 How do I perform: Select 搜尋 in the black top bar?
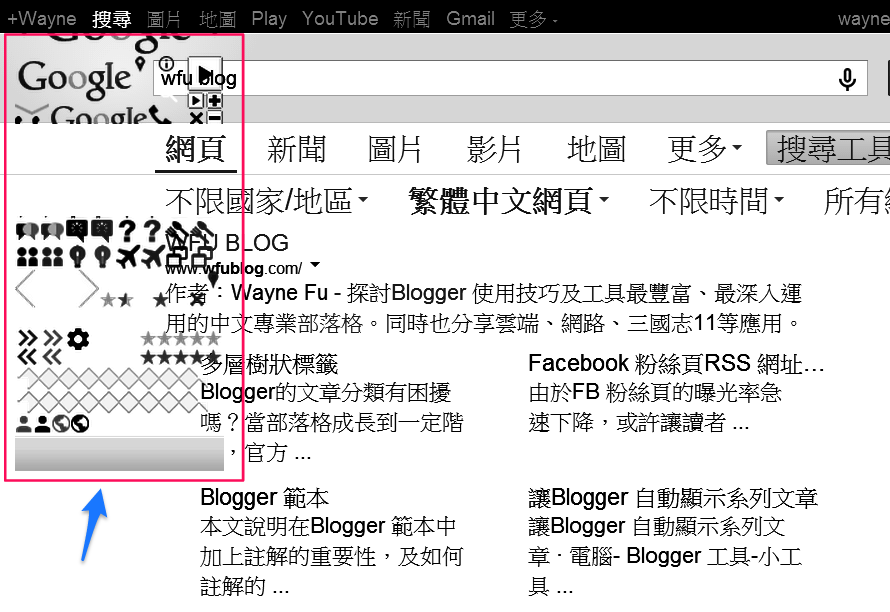tap(111, 19)
